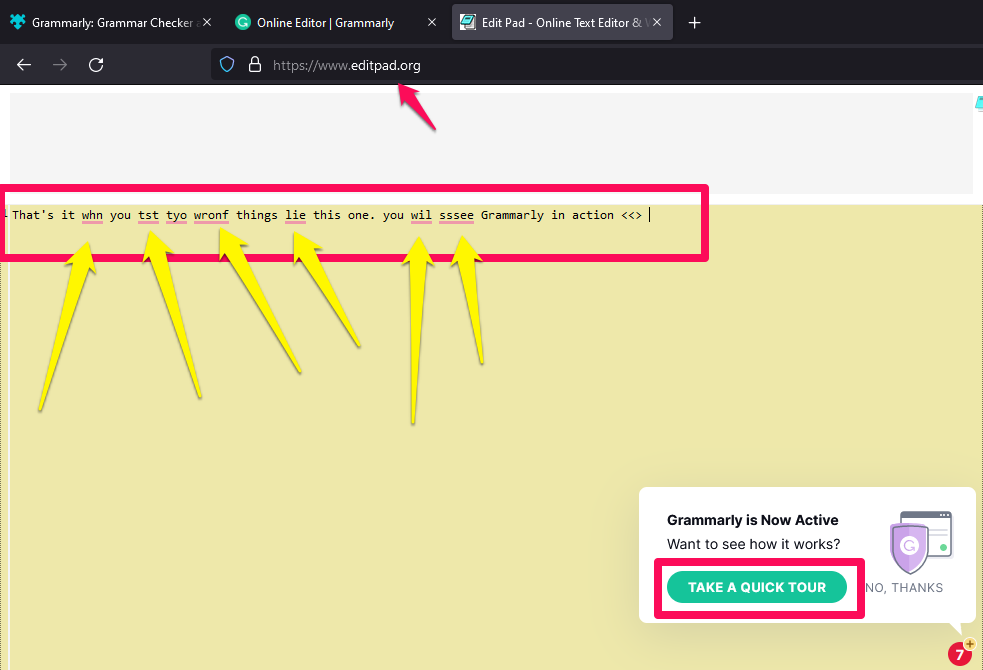This screenshot has width=983, height=670.
Task: Click the word "Grammarly" in the editor text
Action: coord(512,216)
